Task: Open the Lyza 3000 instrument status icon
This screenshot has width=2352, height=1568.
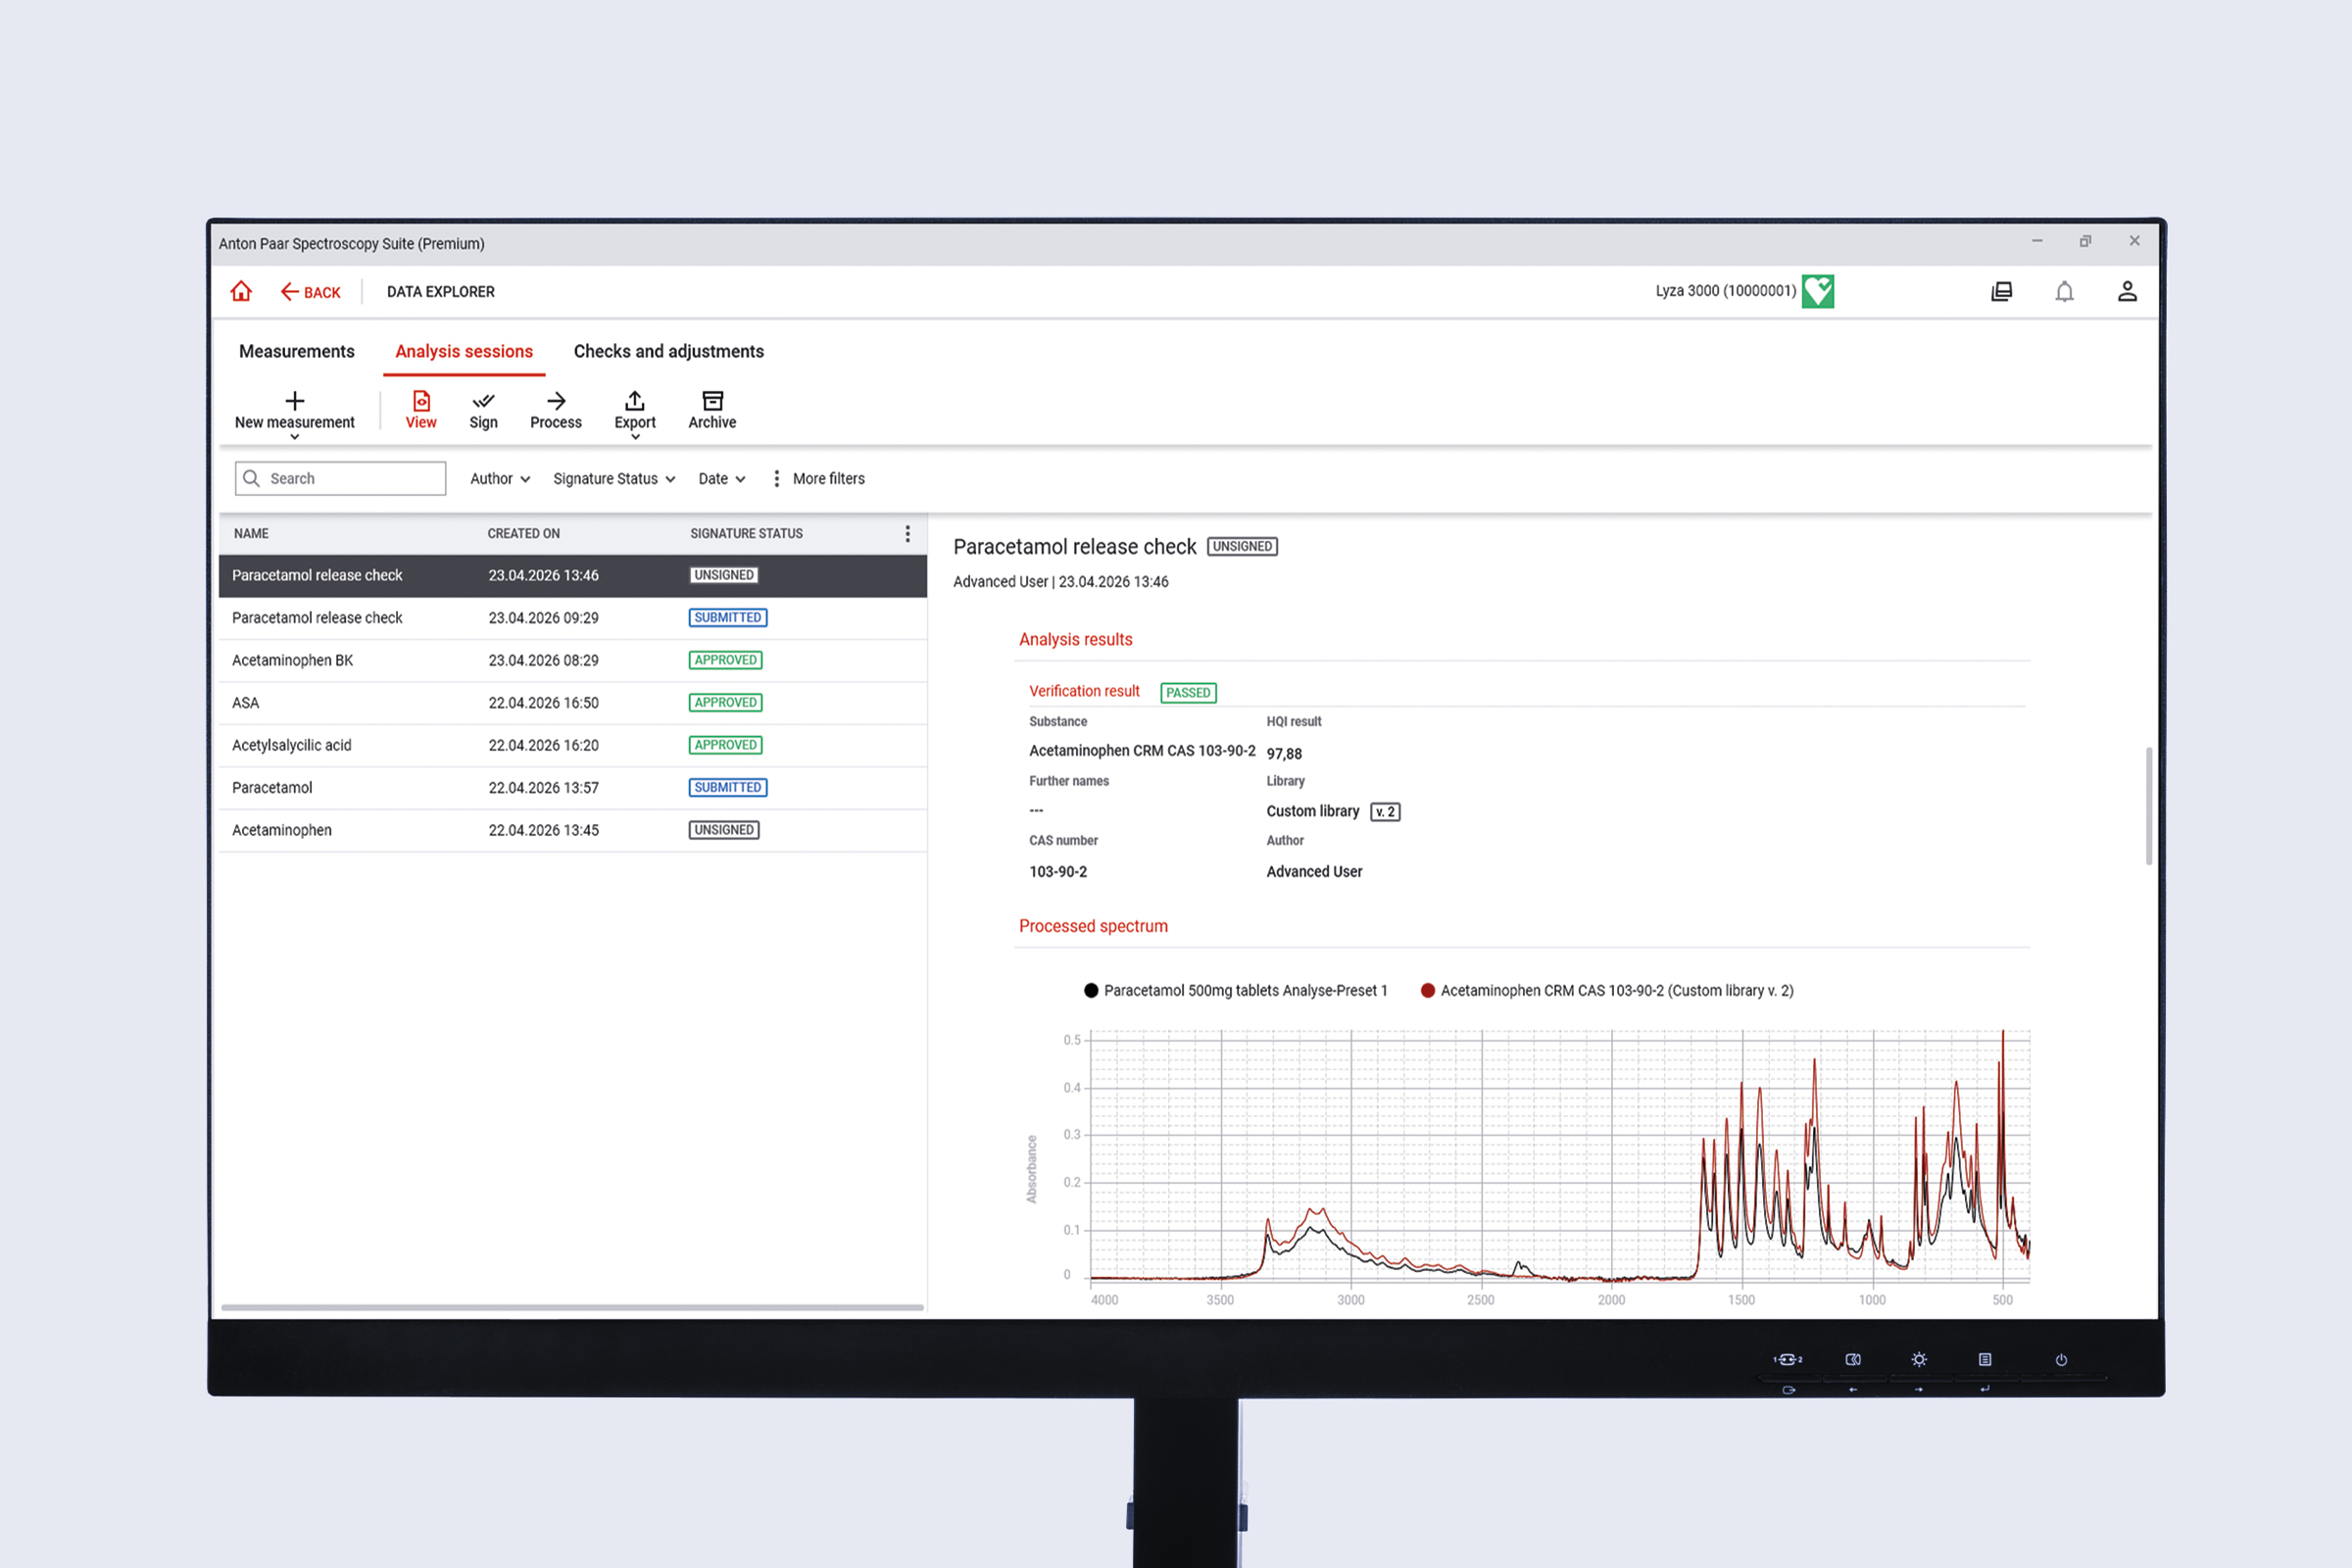Action: (1817, 291)
